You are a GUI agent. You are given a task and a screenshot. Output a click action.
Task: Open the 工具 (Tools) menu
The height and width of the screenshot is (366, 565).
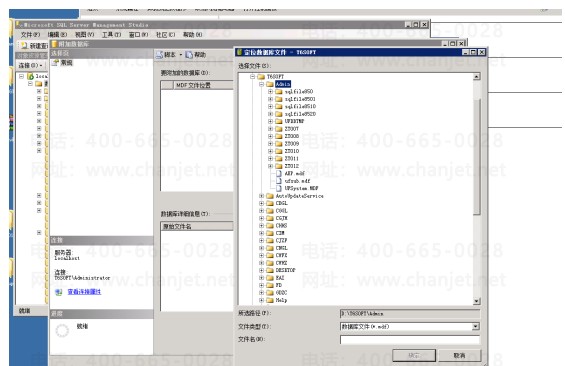click(111, 35)
